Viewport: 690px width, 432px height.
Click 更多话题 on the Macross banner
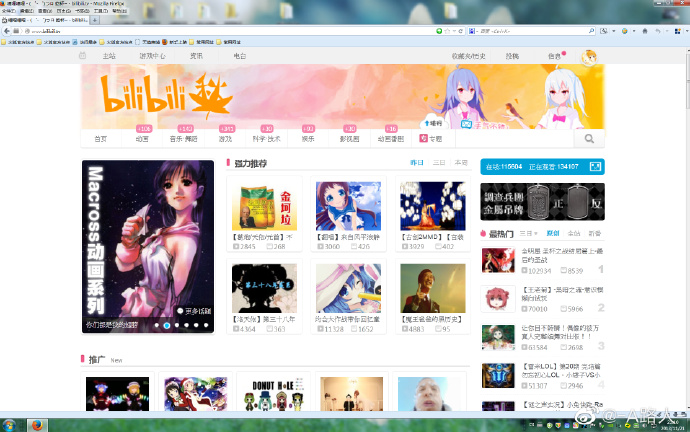tap(194, 311)
